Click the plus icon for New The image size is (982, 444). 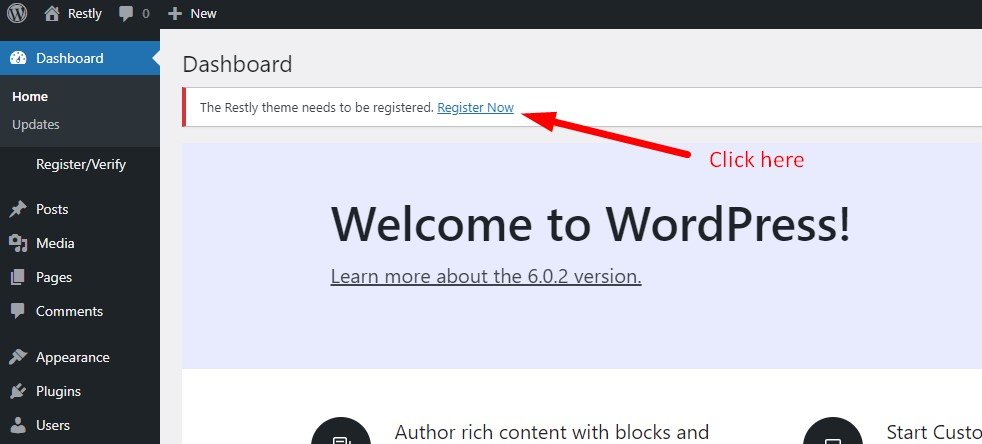coord(175,14)
